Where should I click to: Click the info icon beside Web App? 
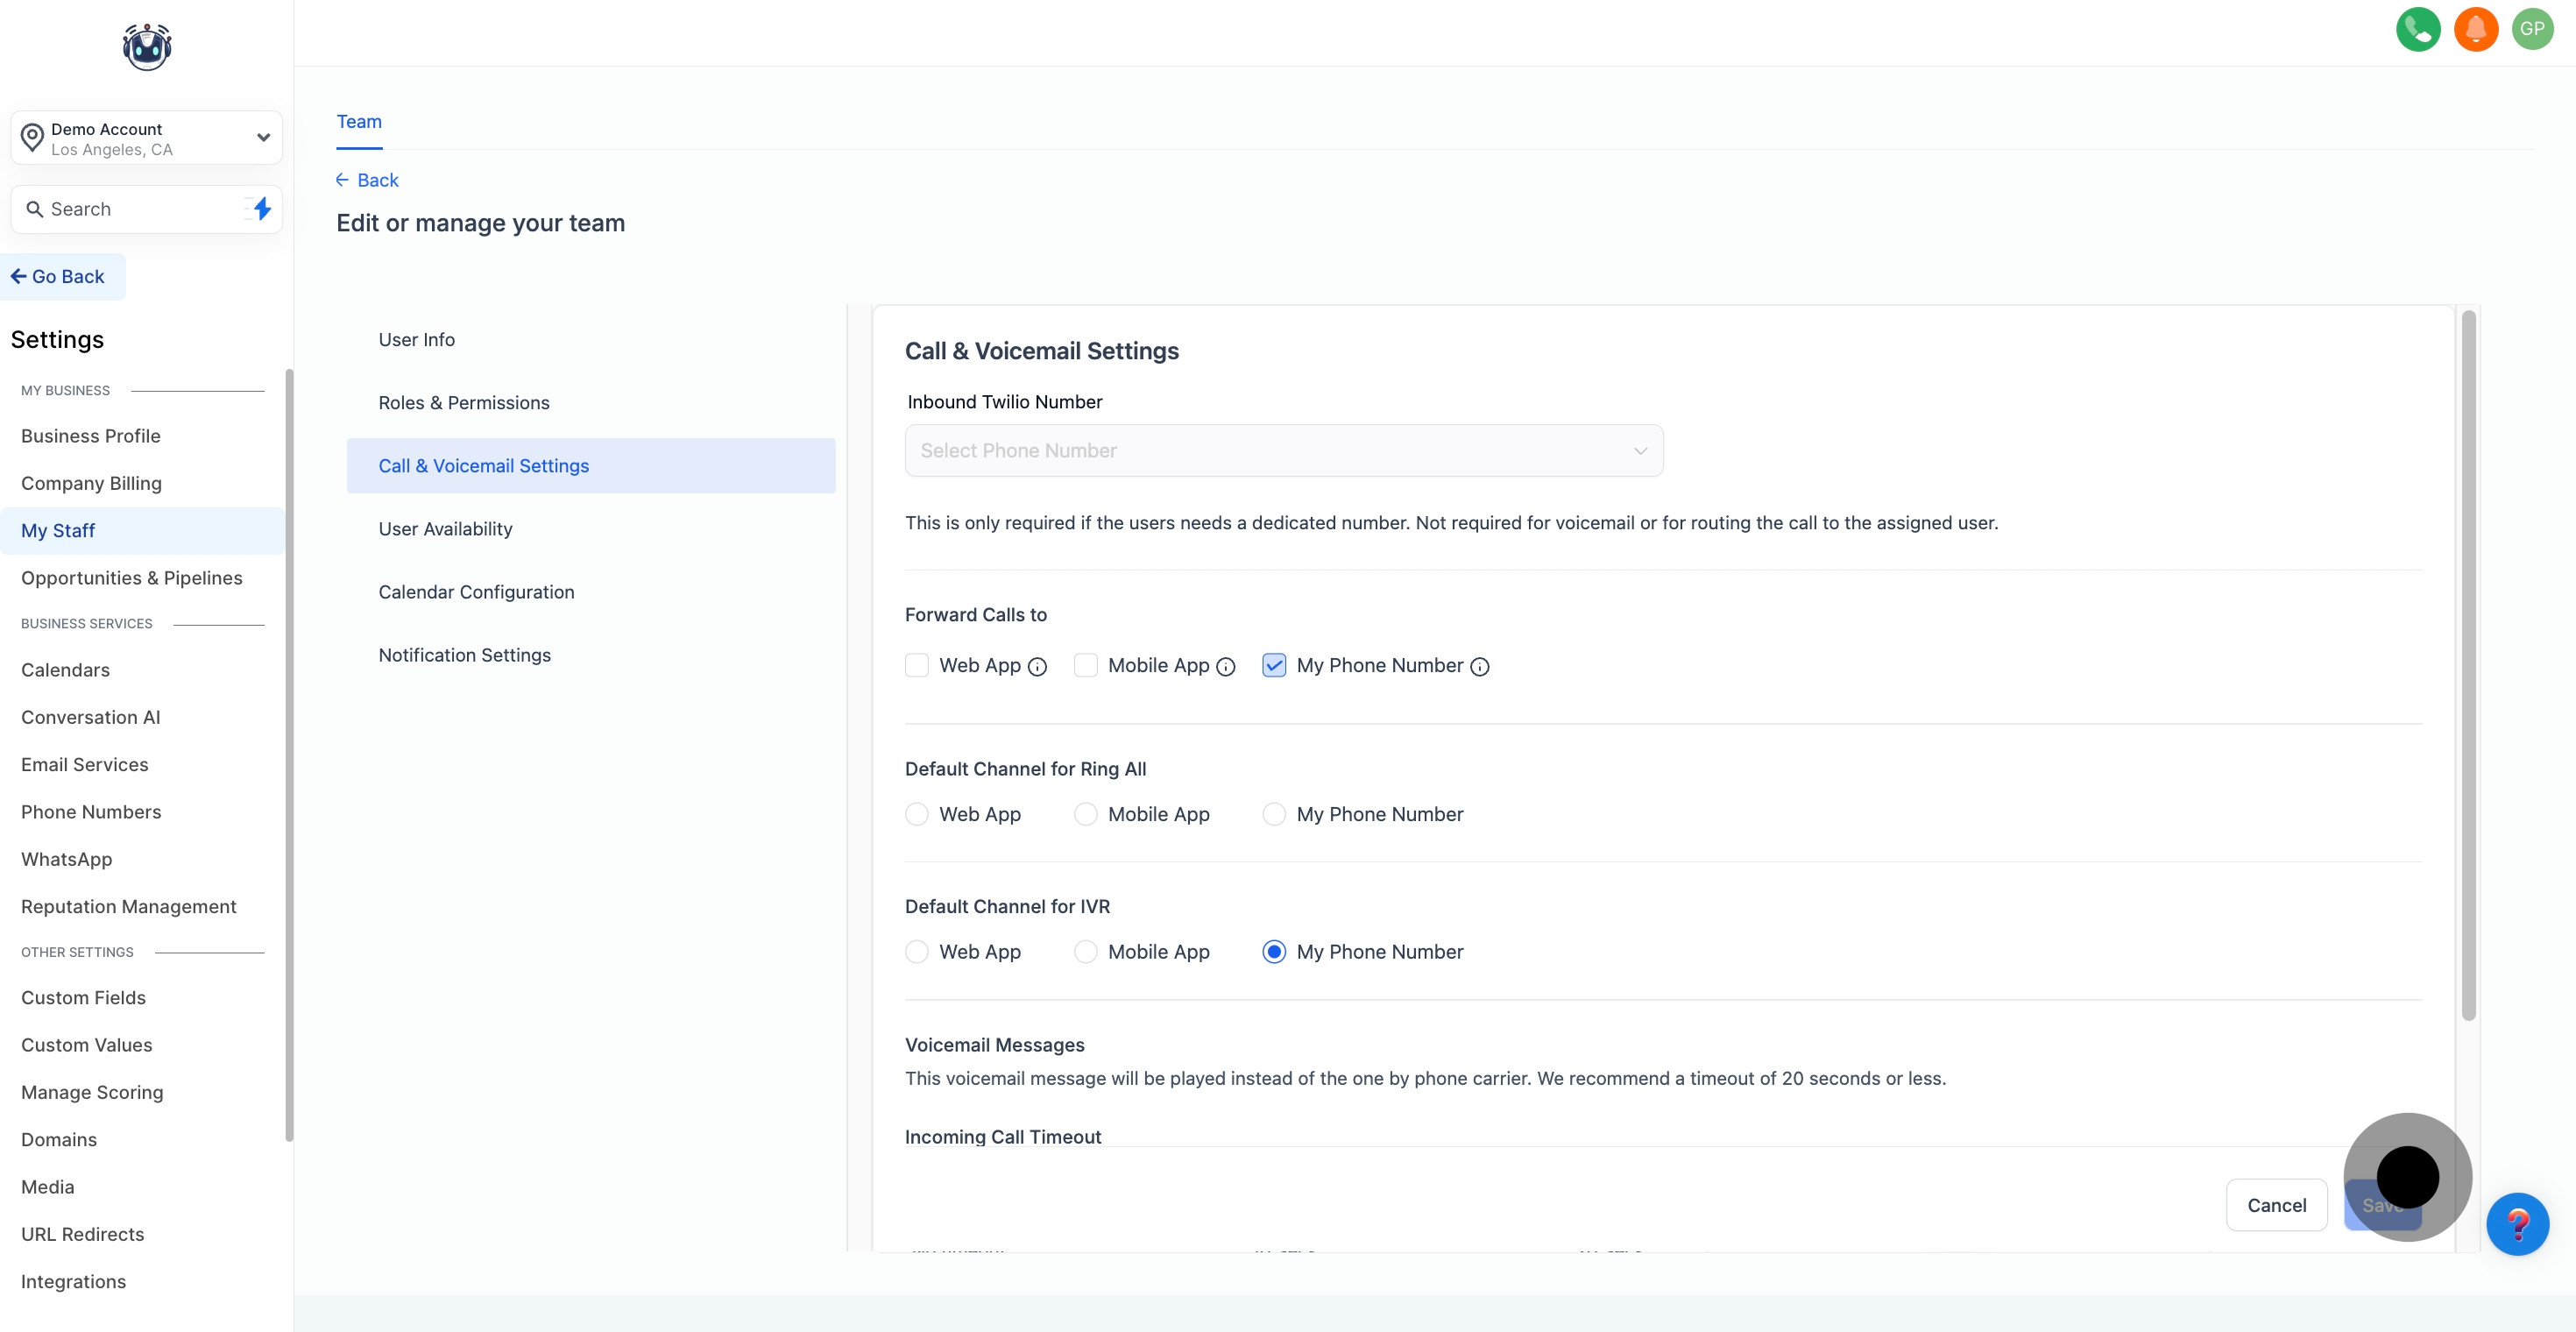click(x=1037, y=667)
